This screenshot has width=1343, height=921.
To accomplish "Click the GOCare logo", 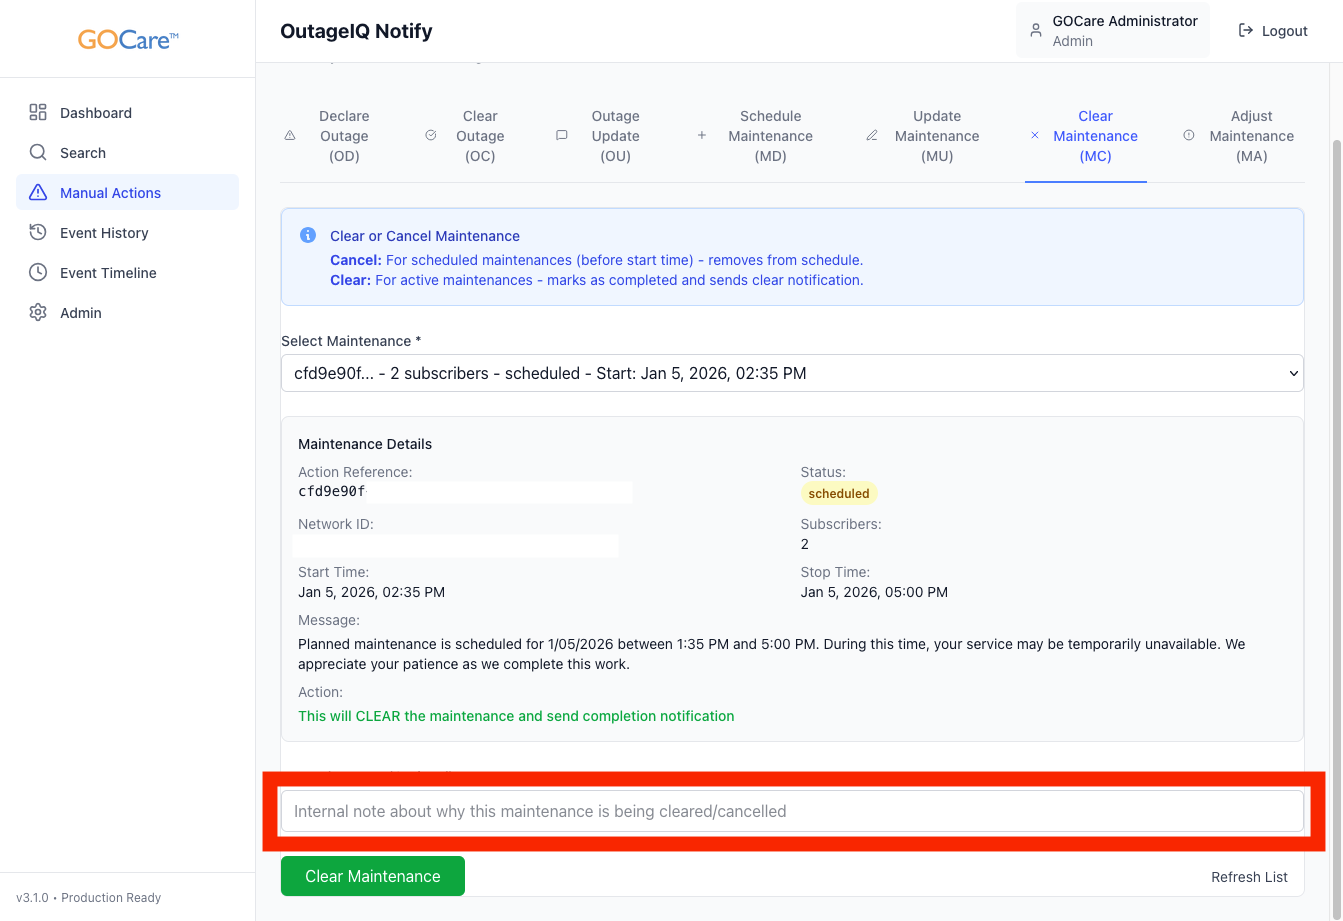I will tap(128, 40).
